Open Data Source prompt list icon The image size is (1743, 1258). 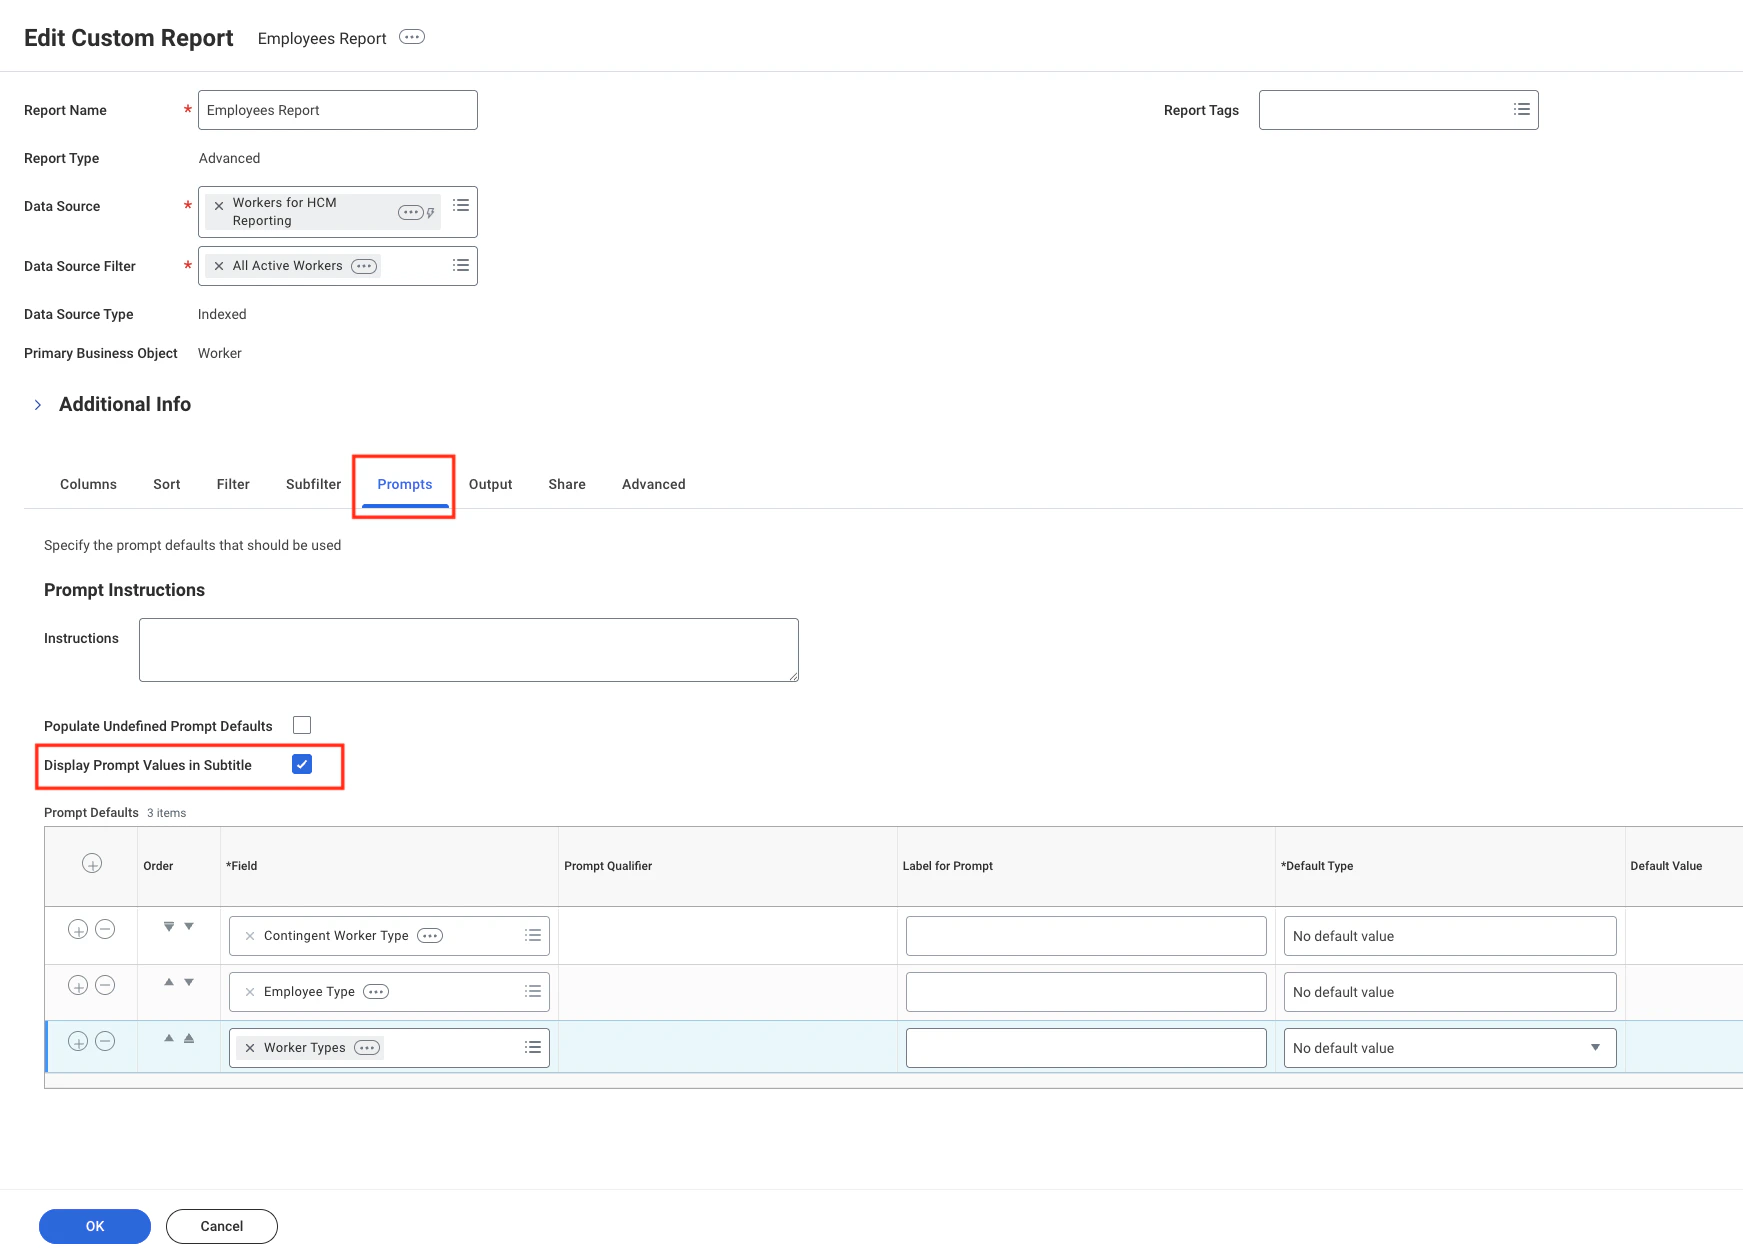pos(461,205)
